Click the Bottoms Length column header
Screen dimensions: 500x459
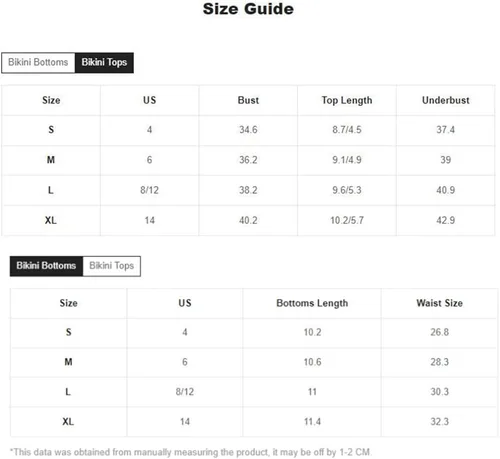312,303
